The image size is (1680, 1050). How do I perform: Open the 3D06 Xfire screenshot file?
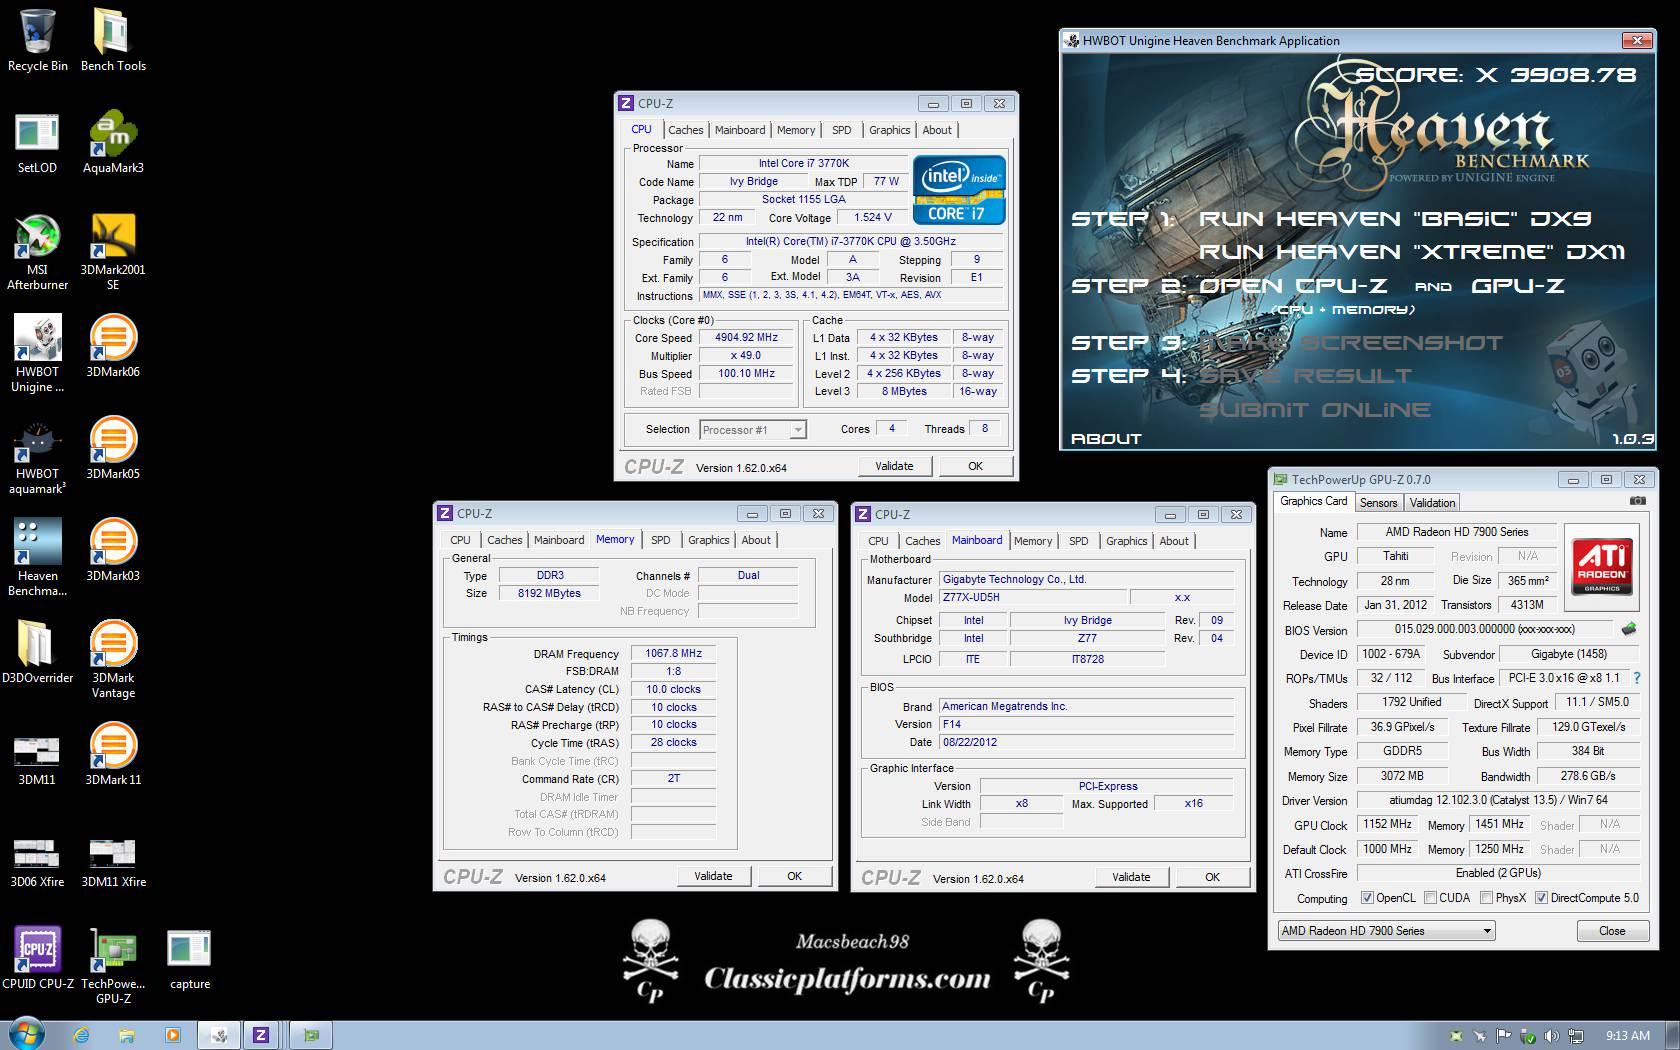click(38, 862)
